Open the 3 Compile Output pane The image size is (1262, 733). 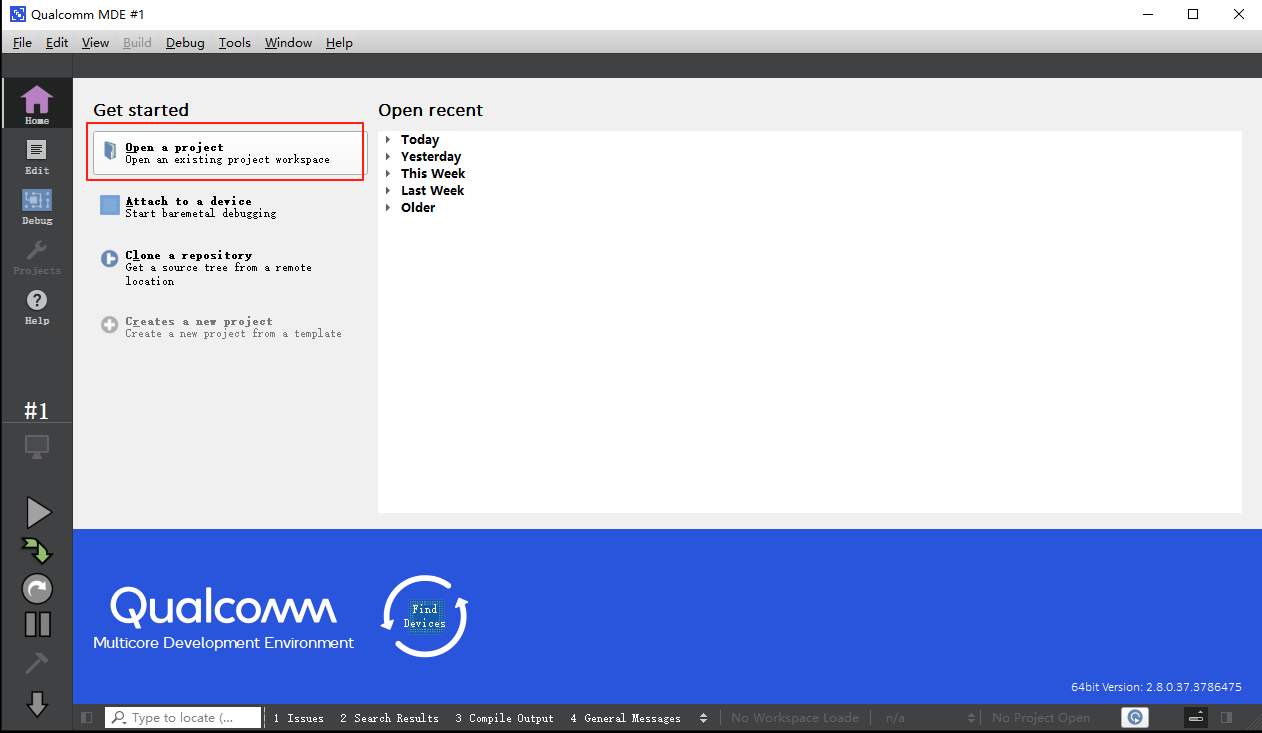pyautogui.click(x=504, y=718)
